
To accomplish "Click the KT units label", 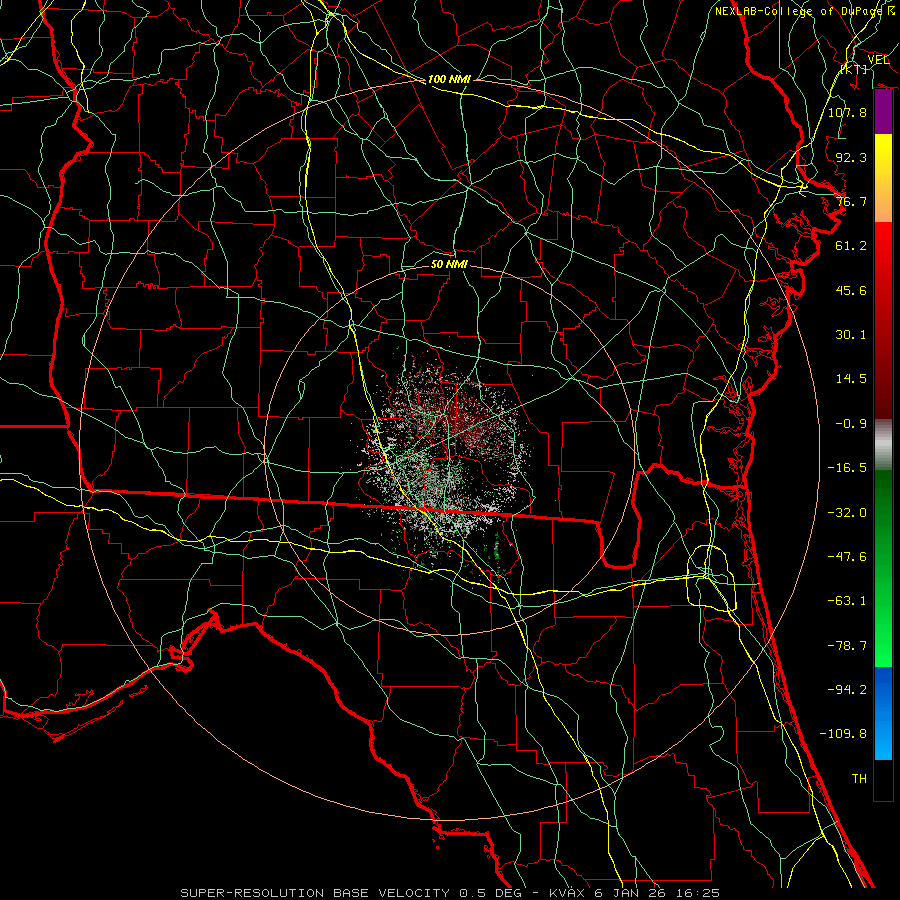I will [x=854, y=69].
